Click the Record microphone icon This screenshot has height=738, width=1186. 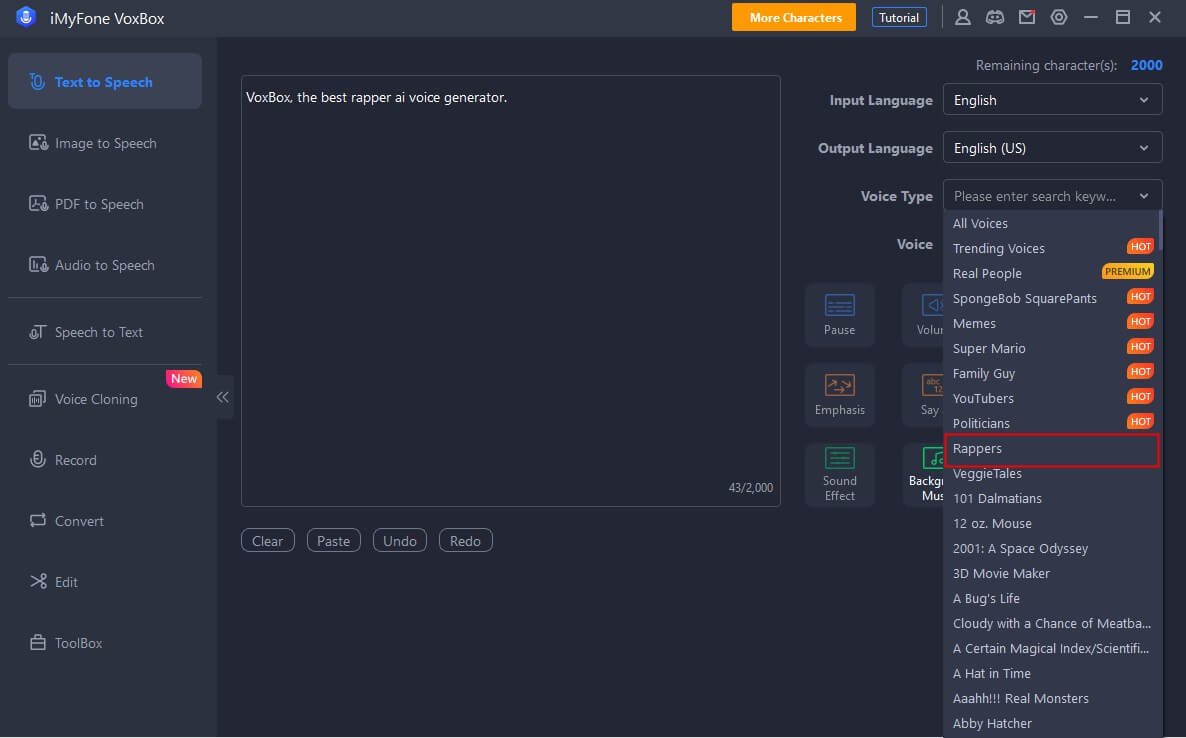[x=38, y=460]
